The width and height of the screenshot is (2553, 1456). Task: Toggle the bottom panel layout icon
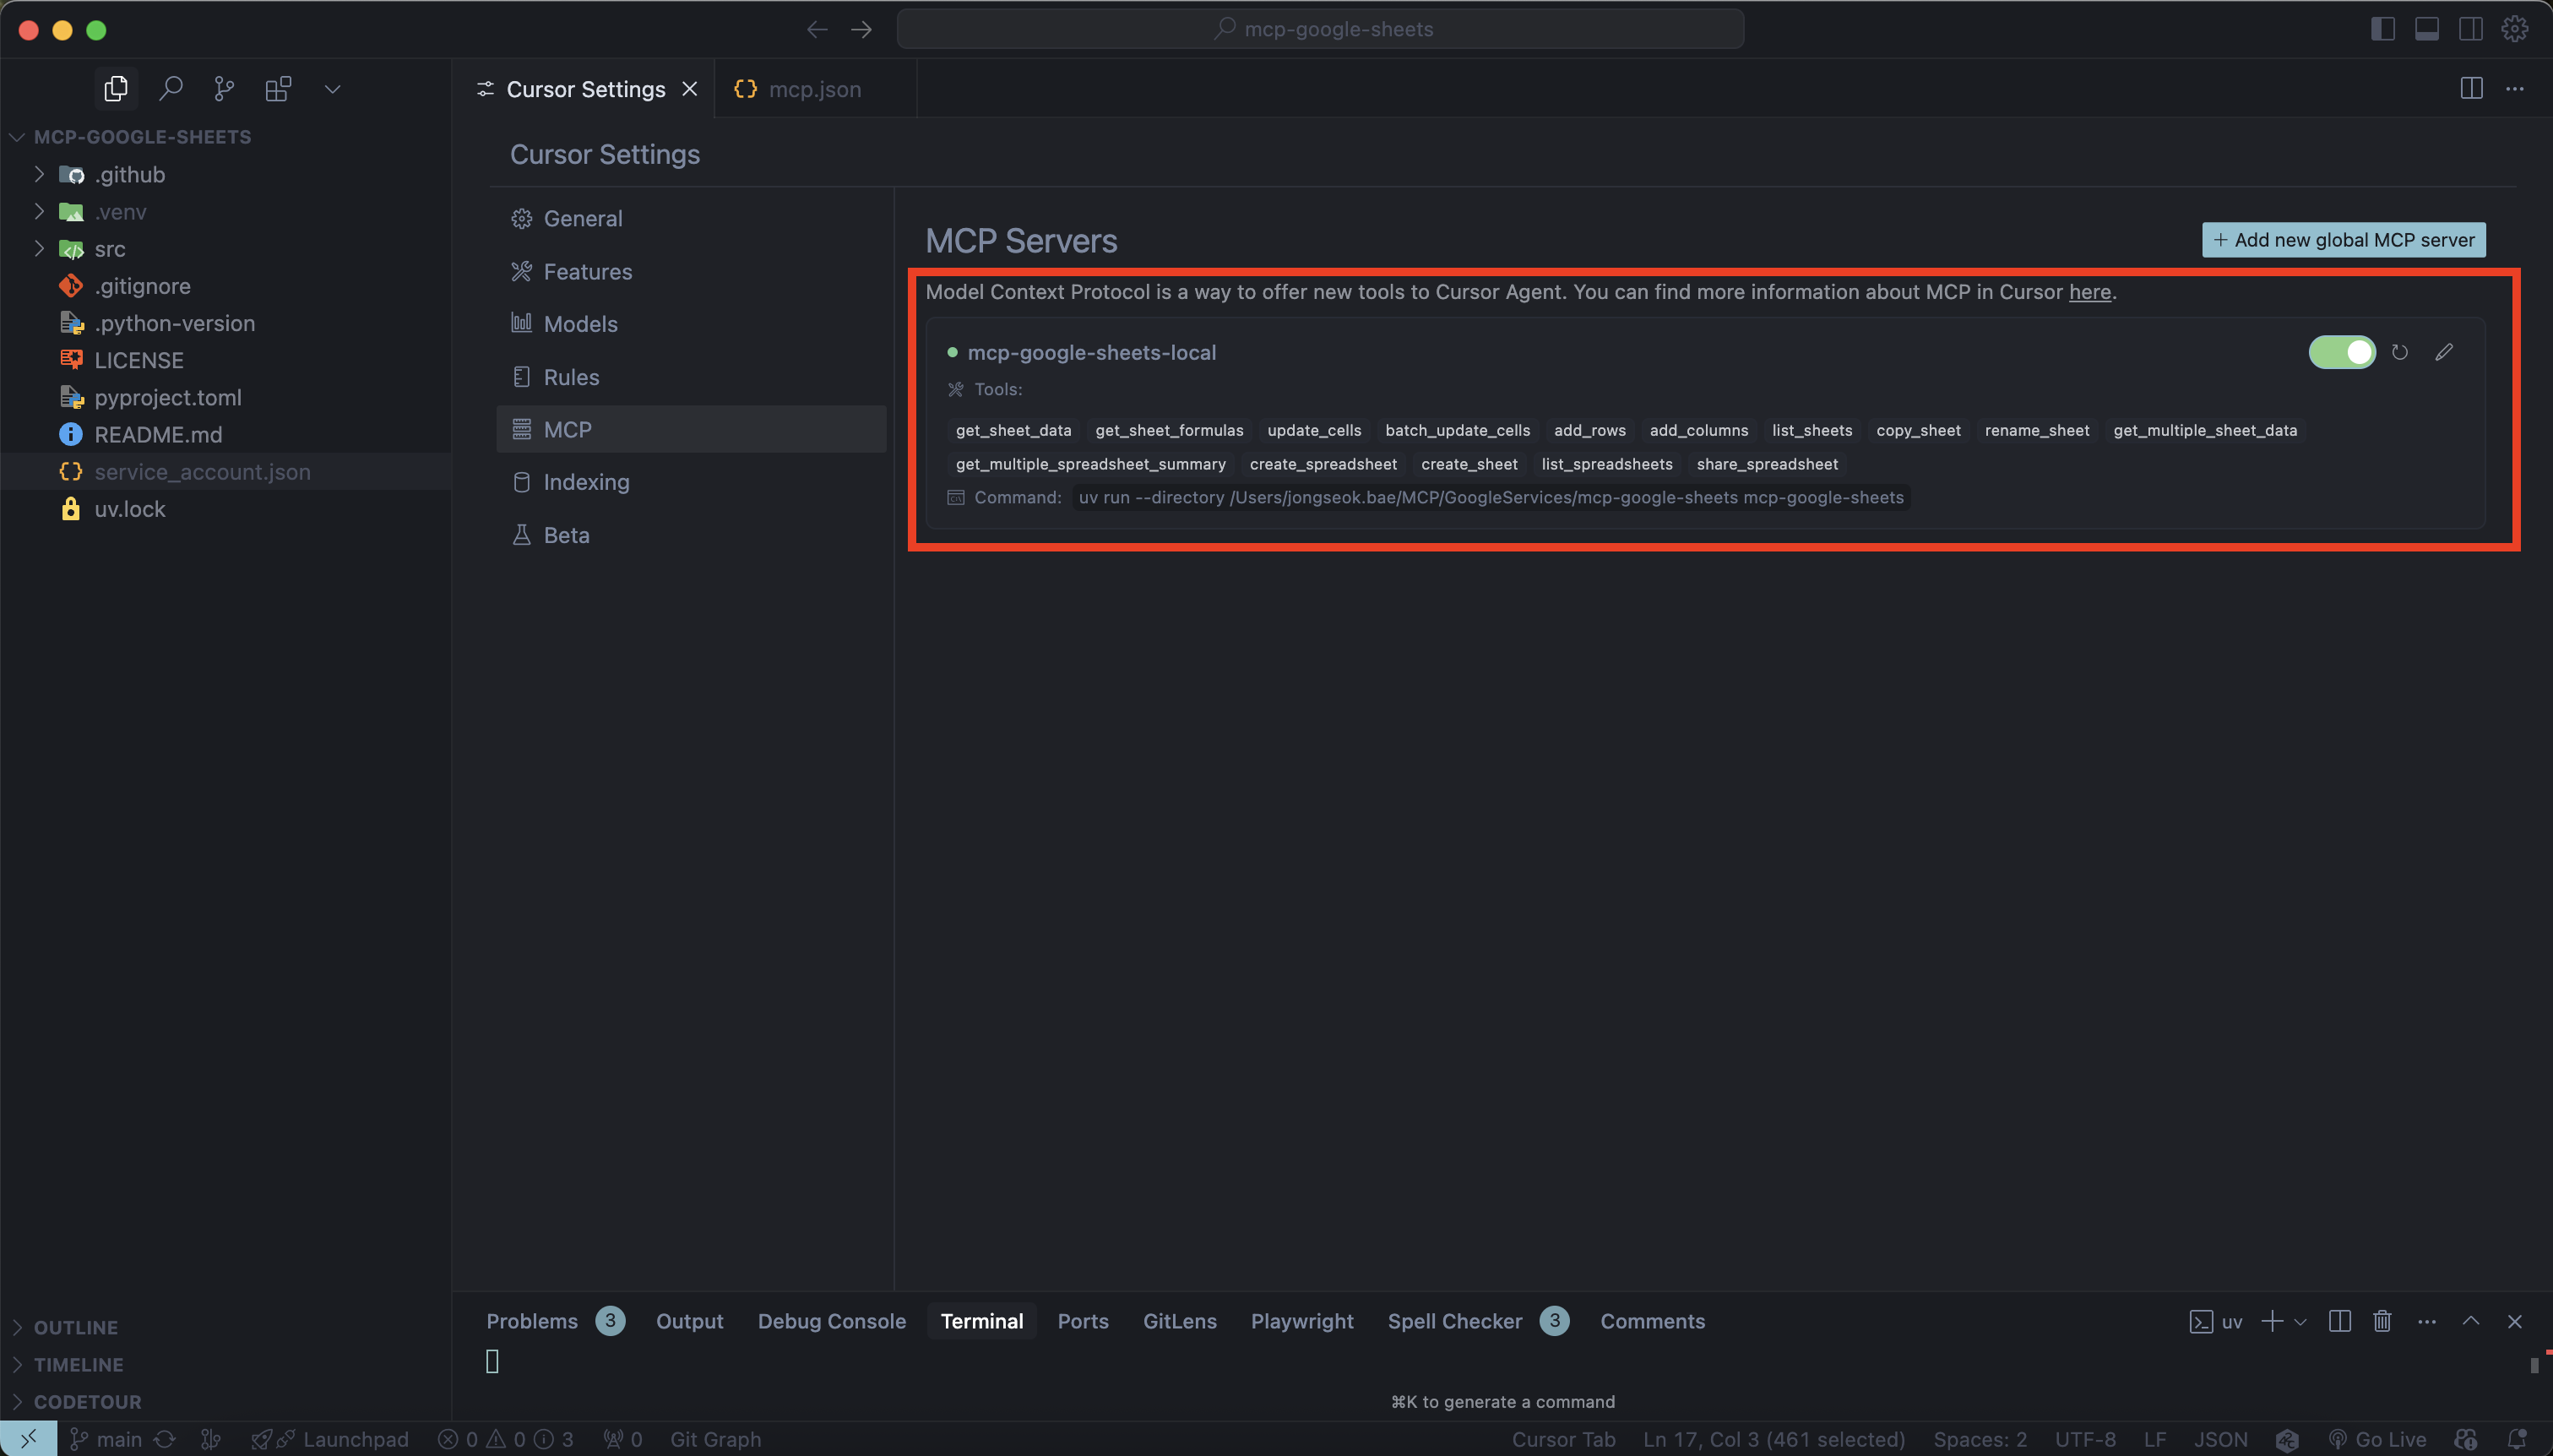coord(2427,29)
